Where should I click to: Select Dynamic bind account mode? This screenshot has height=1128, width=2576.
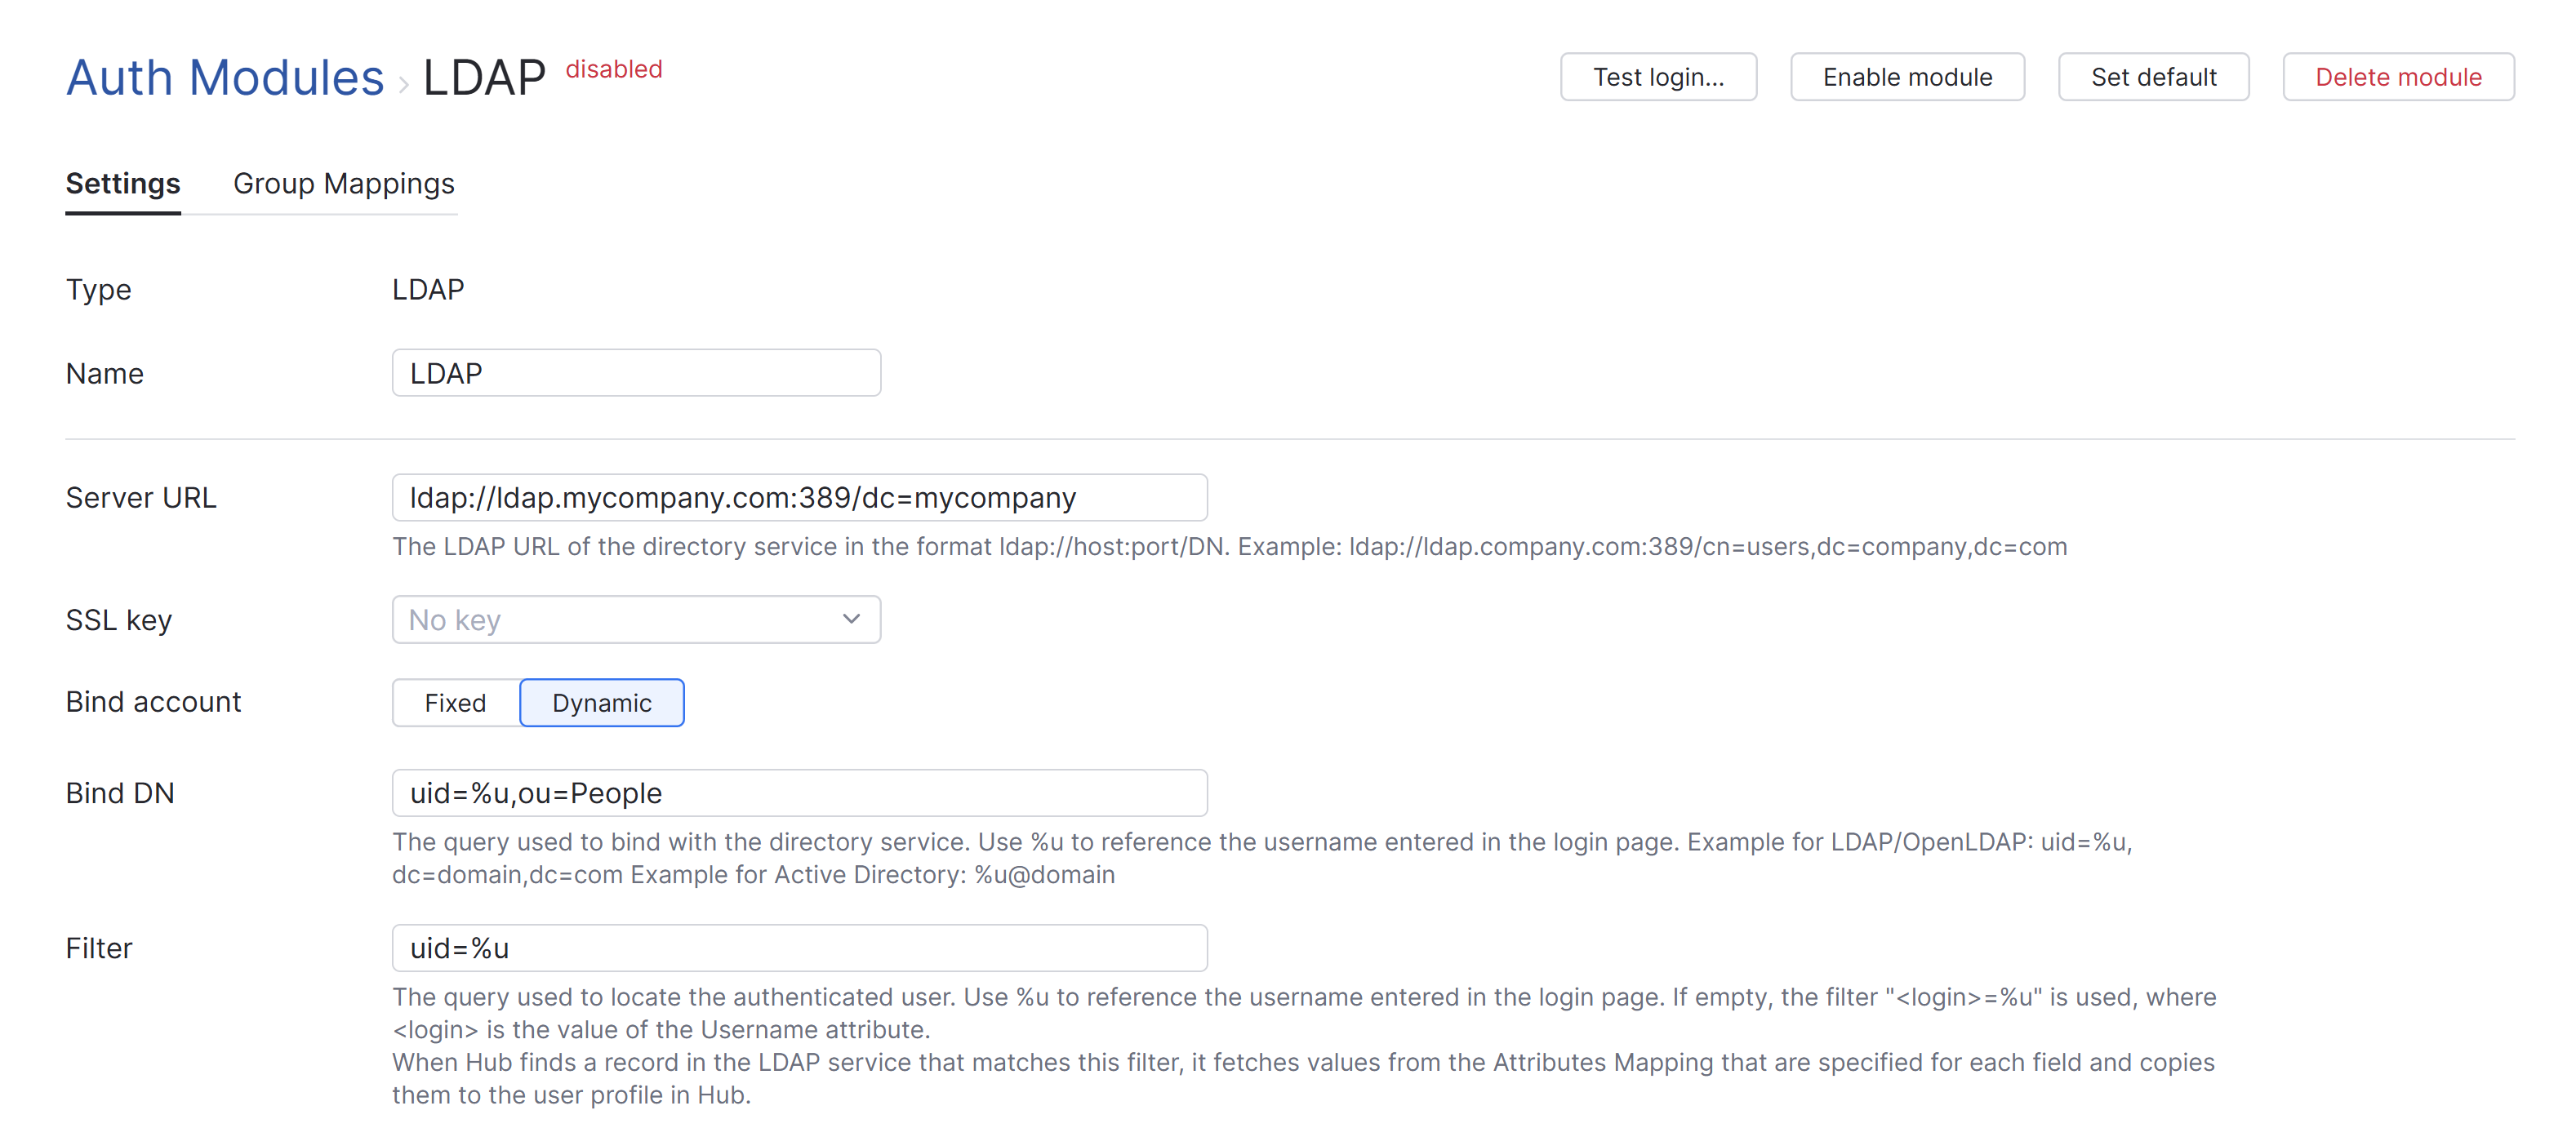click(601, 702)
